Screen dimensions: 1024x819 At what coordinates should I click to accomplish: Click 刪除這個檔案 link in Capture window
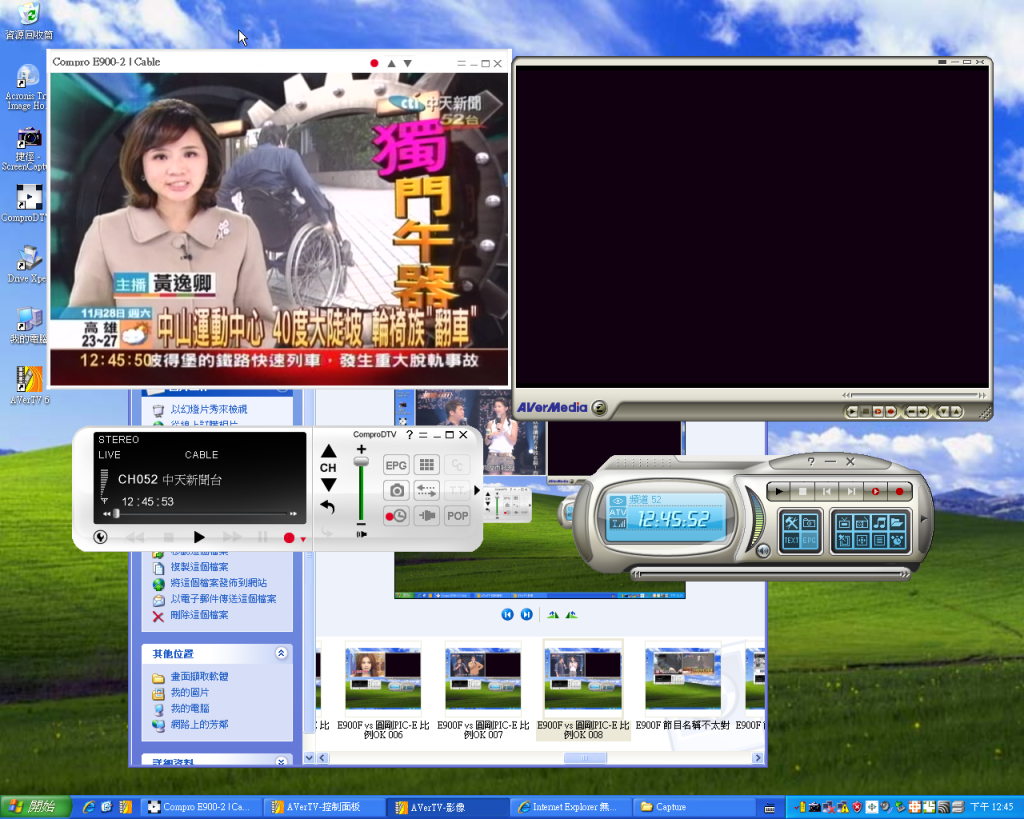click(x=199, y=615)
